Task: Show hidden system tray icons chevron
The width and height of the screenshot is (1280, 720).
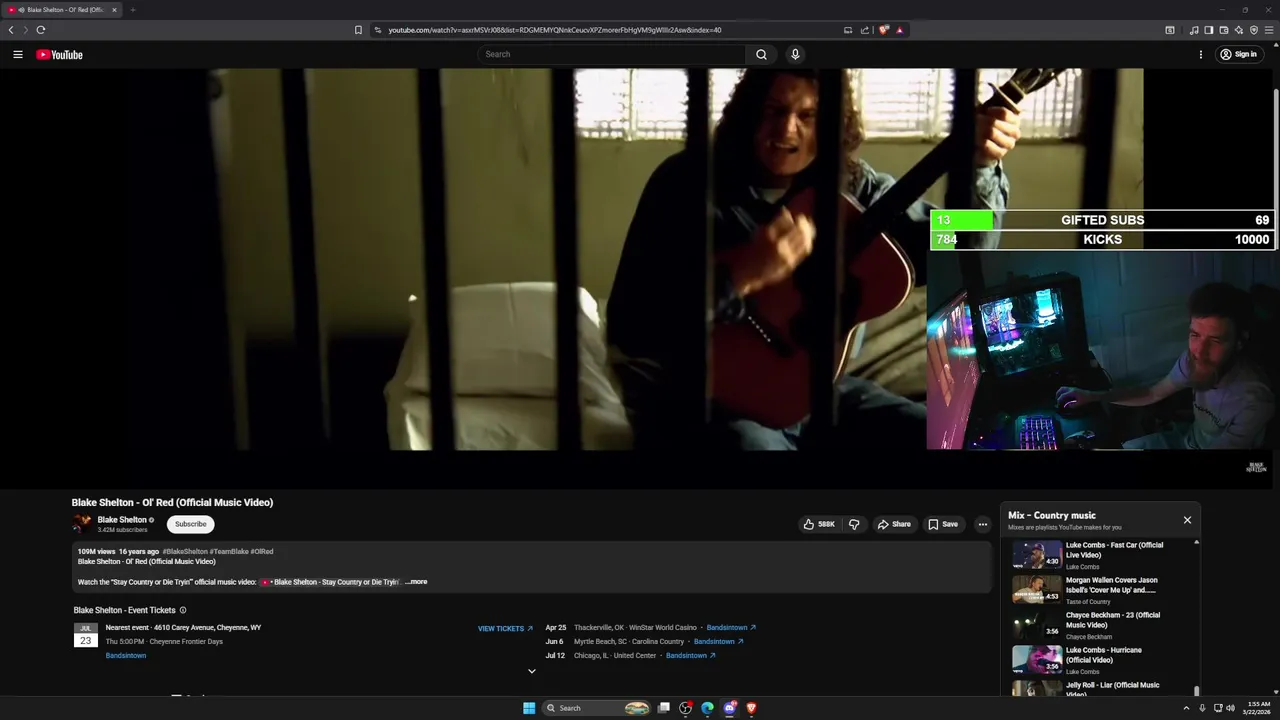Action: pyautogui.click(x=1187, y=708)
